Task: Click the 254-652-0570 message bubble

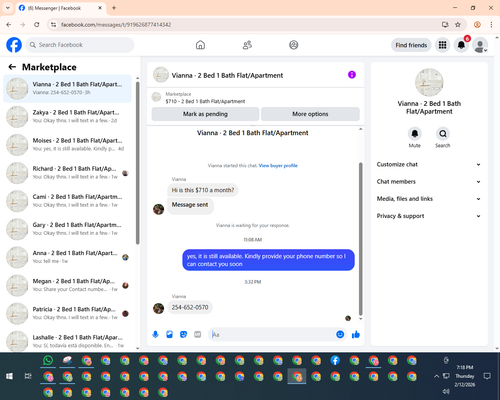Action: click(x=190, y=307)
